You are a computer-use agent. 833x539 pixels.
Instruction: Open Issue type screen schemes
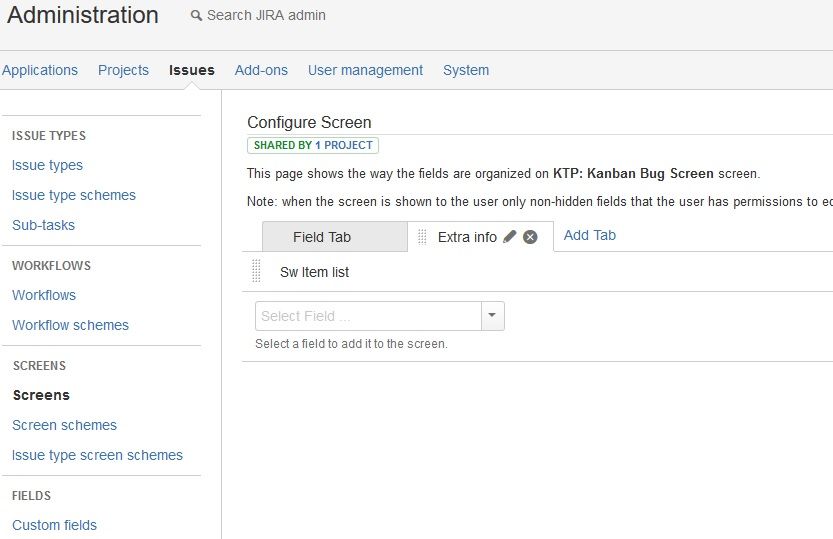(97, 455)
